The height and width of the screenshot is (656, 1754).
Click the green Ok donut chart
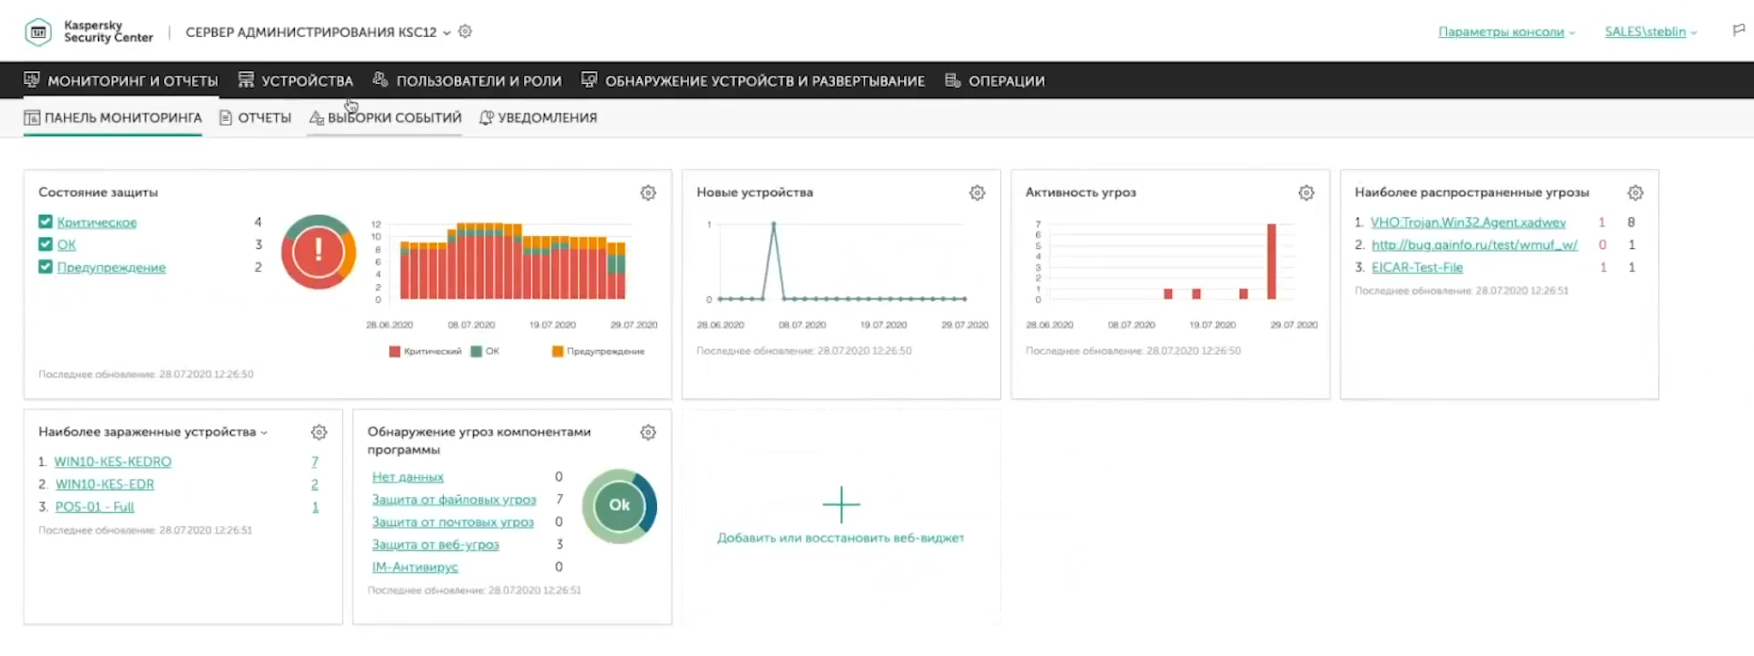(x=619, y=506)
